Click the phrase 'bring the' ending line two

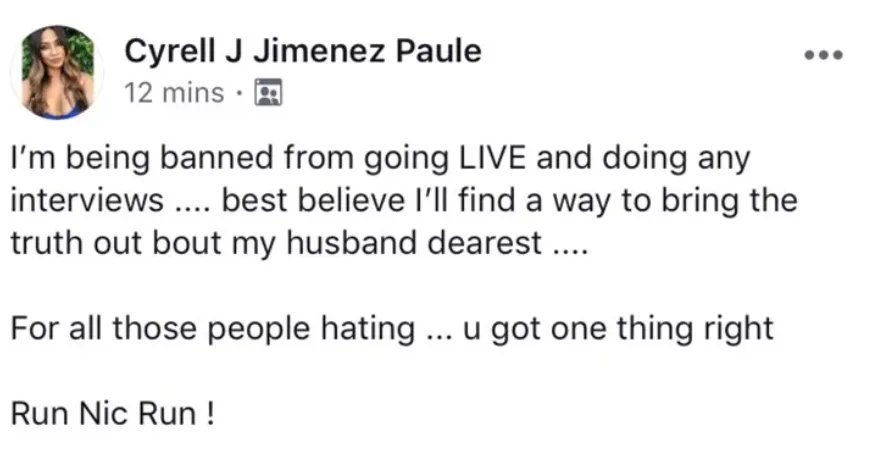[730, 201]
